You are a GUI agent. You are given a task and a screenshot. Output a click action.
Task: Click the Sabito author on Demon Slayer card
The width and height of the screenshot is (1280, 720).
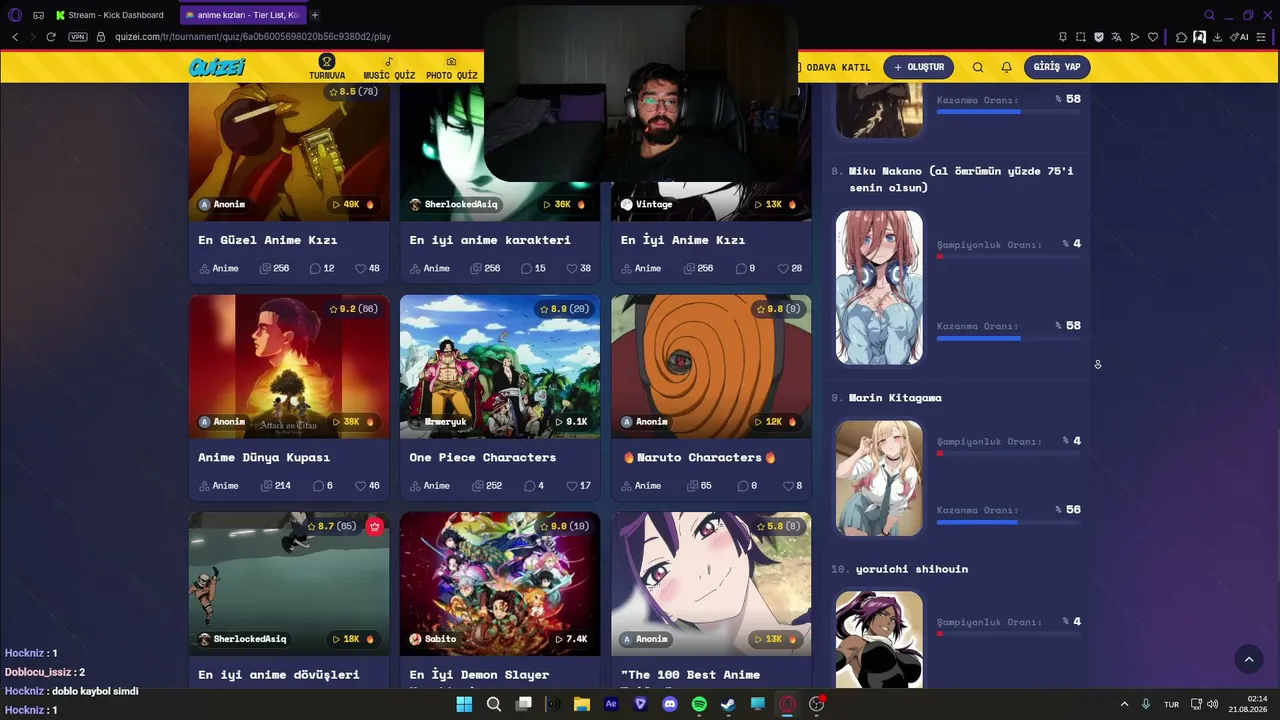433,639
